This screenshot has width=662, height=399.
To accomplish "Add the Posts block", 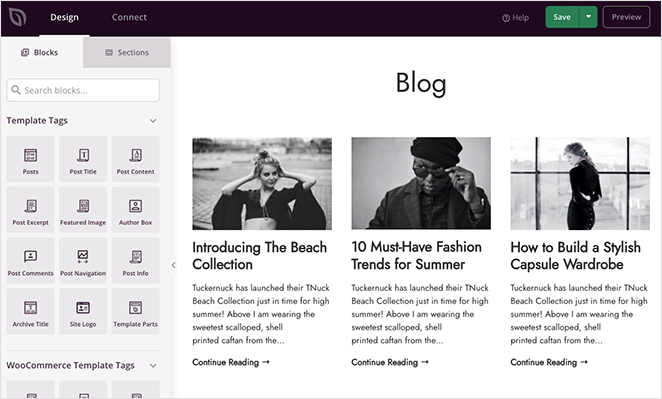I will coord(30,159).
